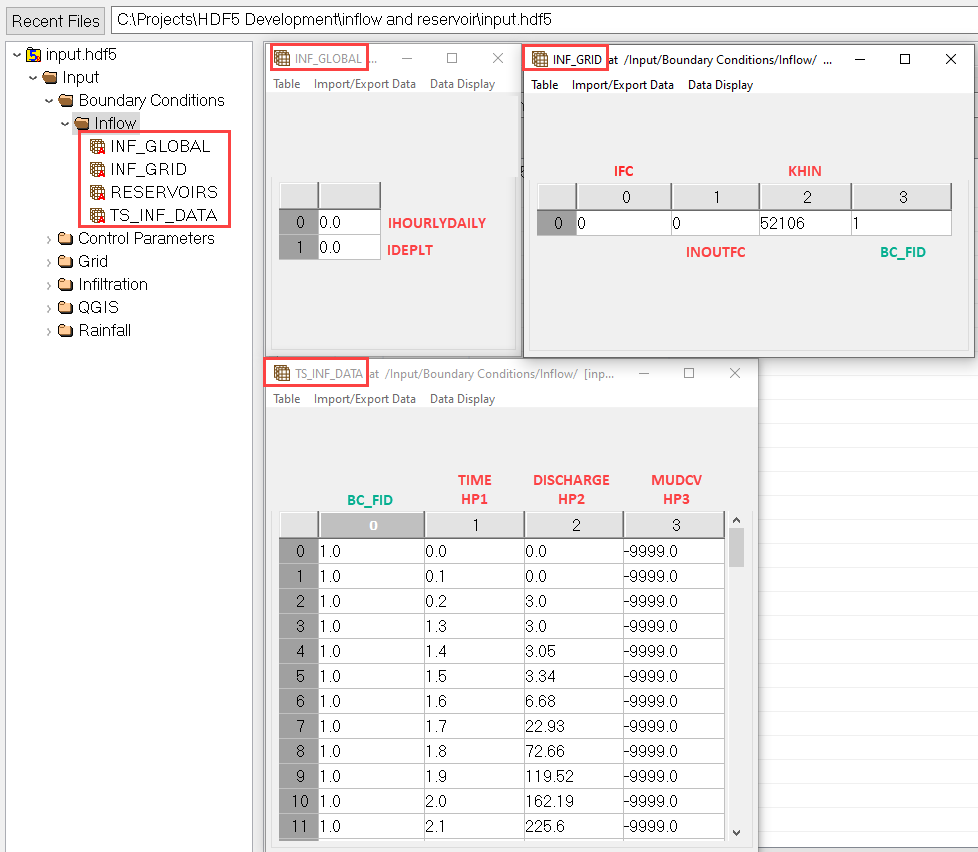978x852 pixels.
Task: Collapse the Inflow group
Action: 65,124
